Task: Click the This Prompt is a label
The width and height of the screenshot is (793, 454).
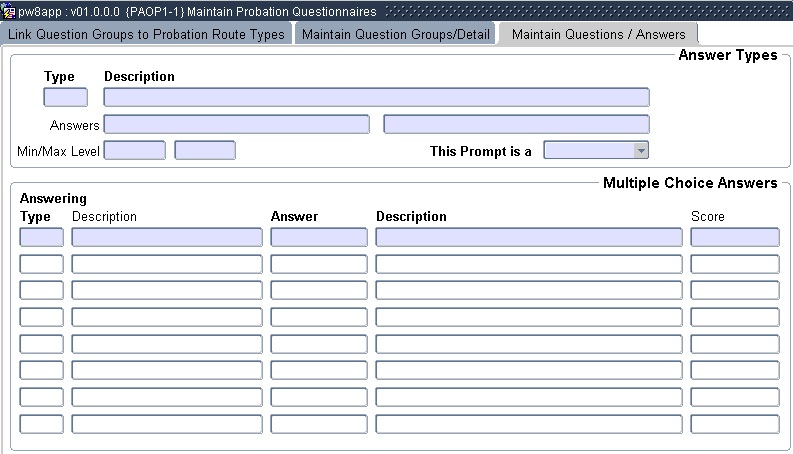Action: 480,151
